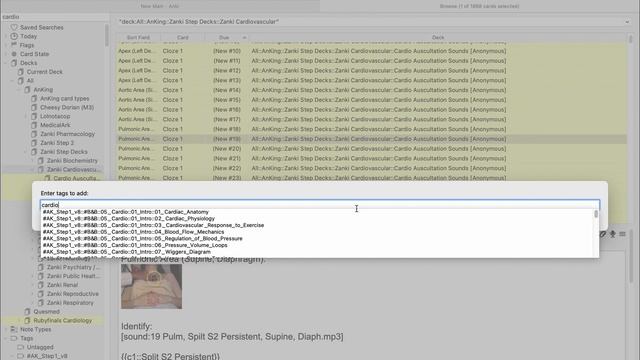640x360 pixels.
Task: Sort by the Deck column header
Action: click(438, 38)
